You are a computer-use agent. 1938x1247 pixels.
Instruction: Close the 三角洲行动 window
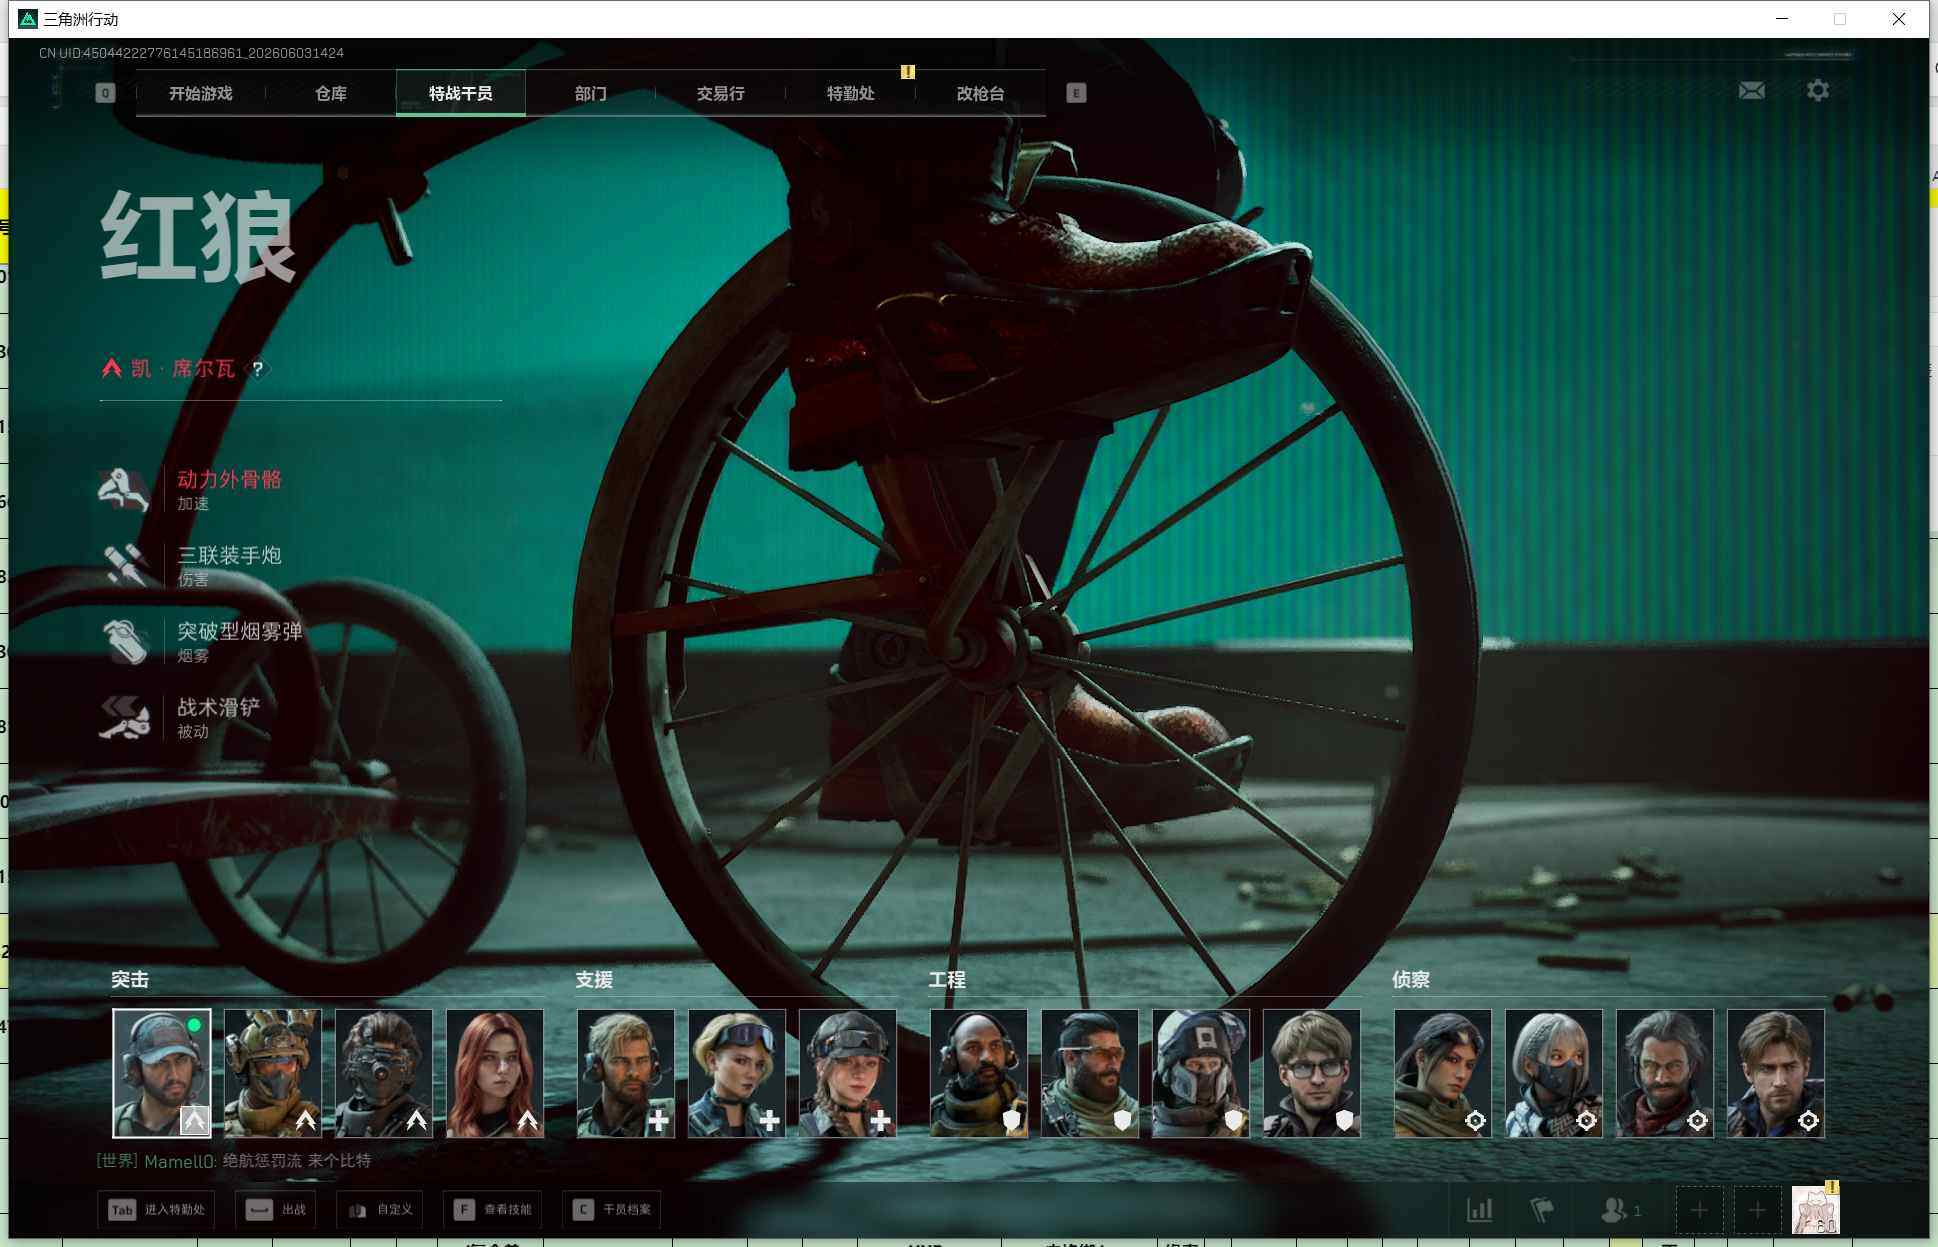click(x=1898, y=19)
